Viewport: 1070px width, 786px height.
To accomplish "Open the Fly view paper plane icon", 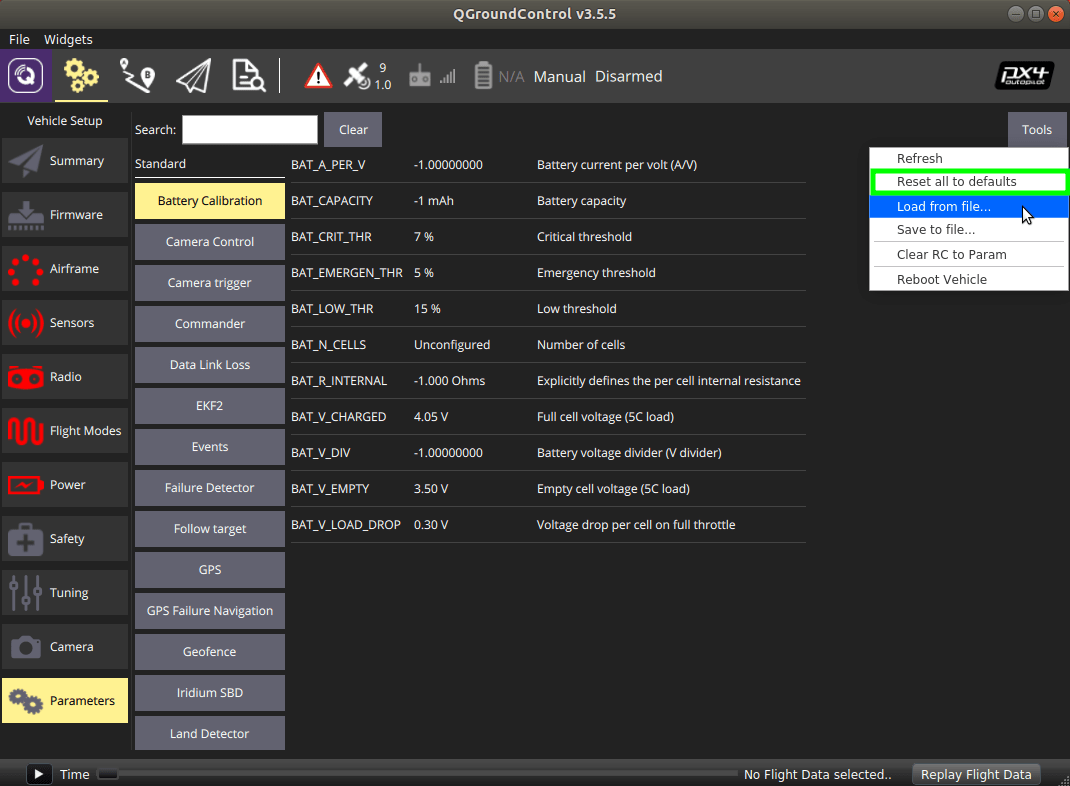I will (x=194, y=76).
